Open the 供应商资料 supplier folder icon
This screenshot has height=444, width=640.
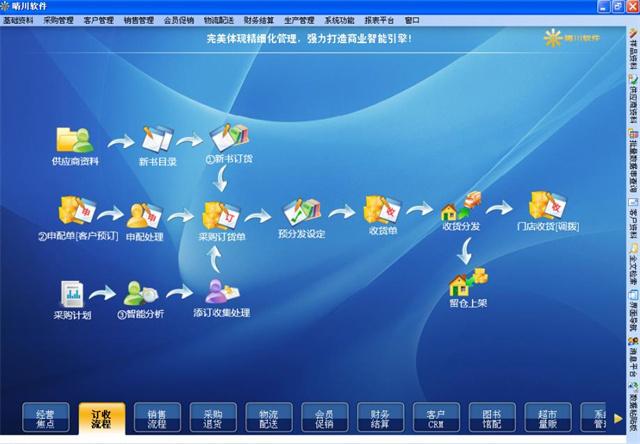[x=75, y=140]
